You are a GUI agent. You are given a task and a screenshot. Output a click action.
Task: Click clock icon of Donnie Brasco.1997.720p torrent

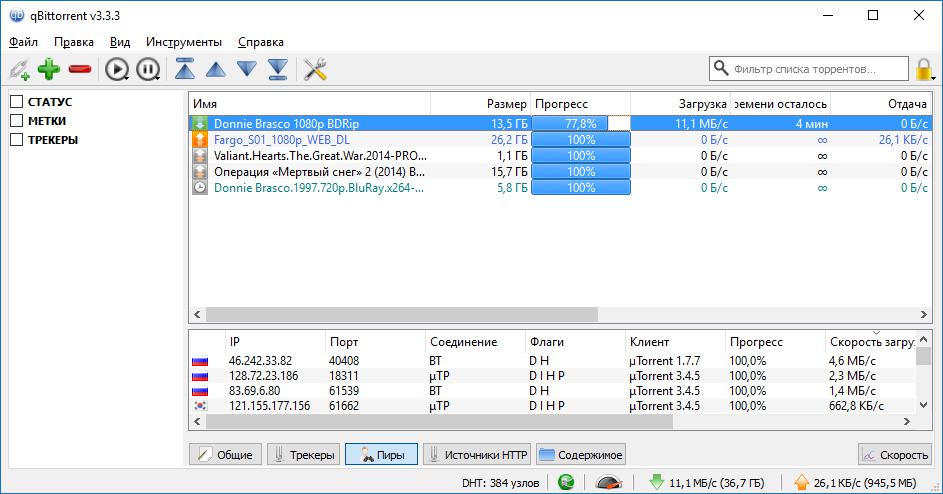[x=200, y=187]
